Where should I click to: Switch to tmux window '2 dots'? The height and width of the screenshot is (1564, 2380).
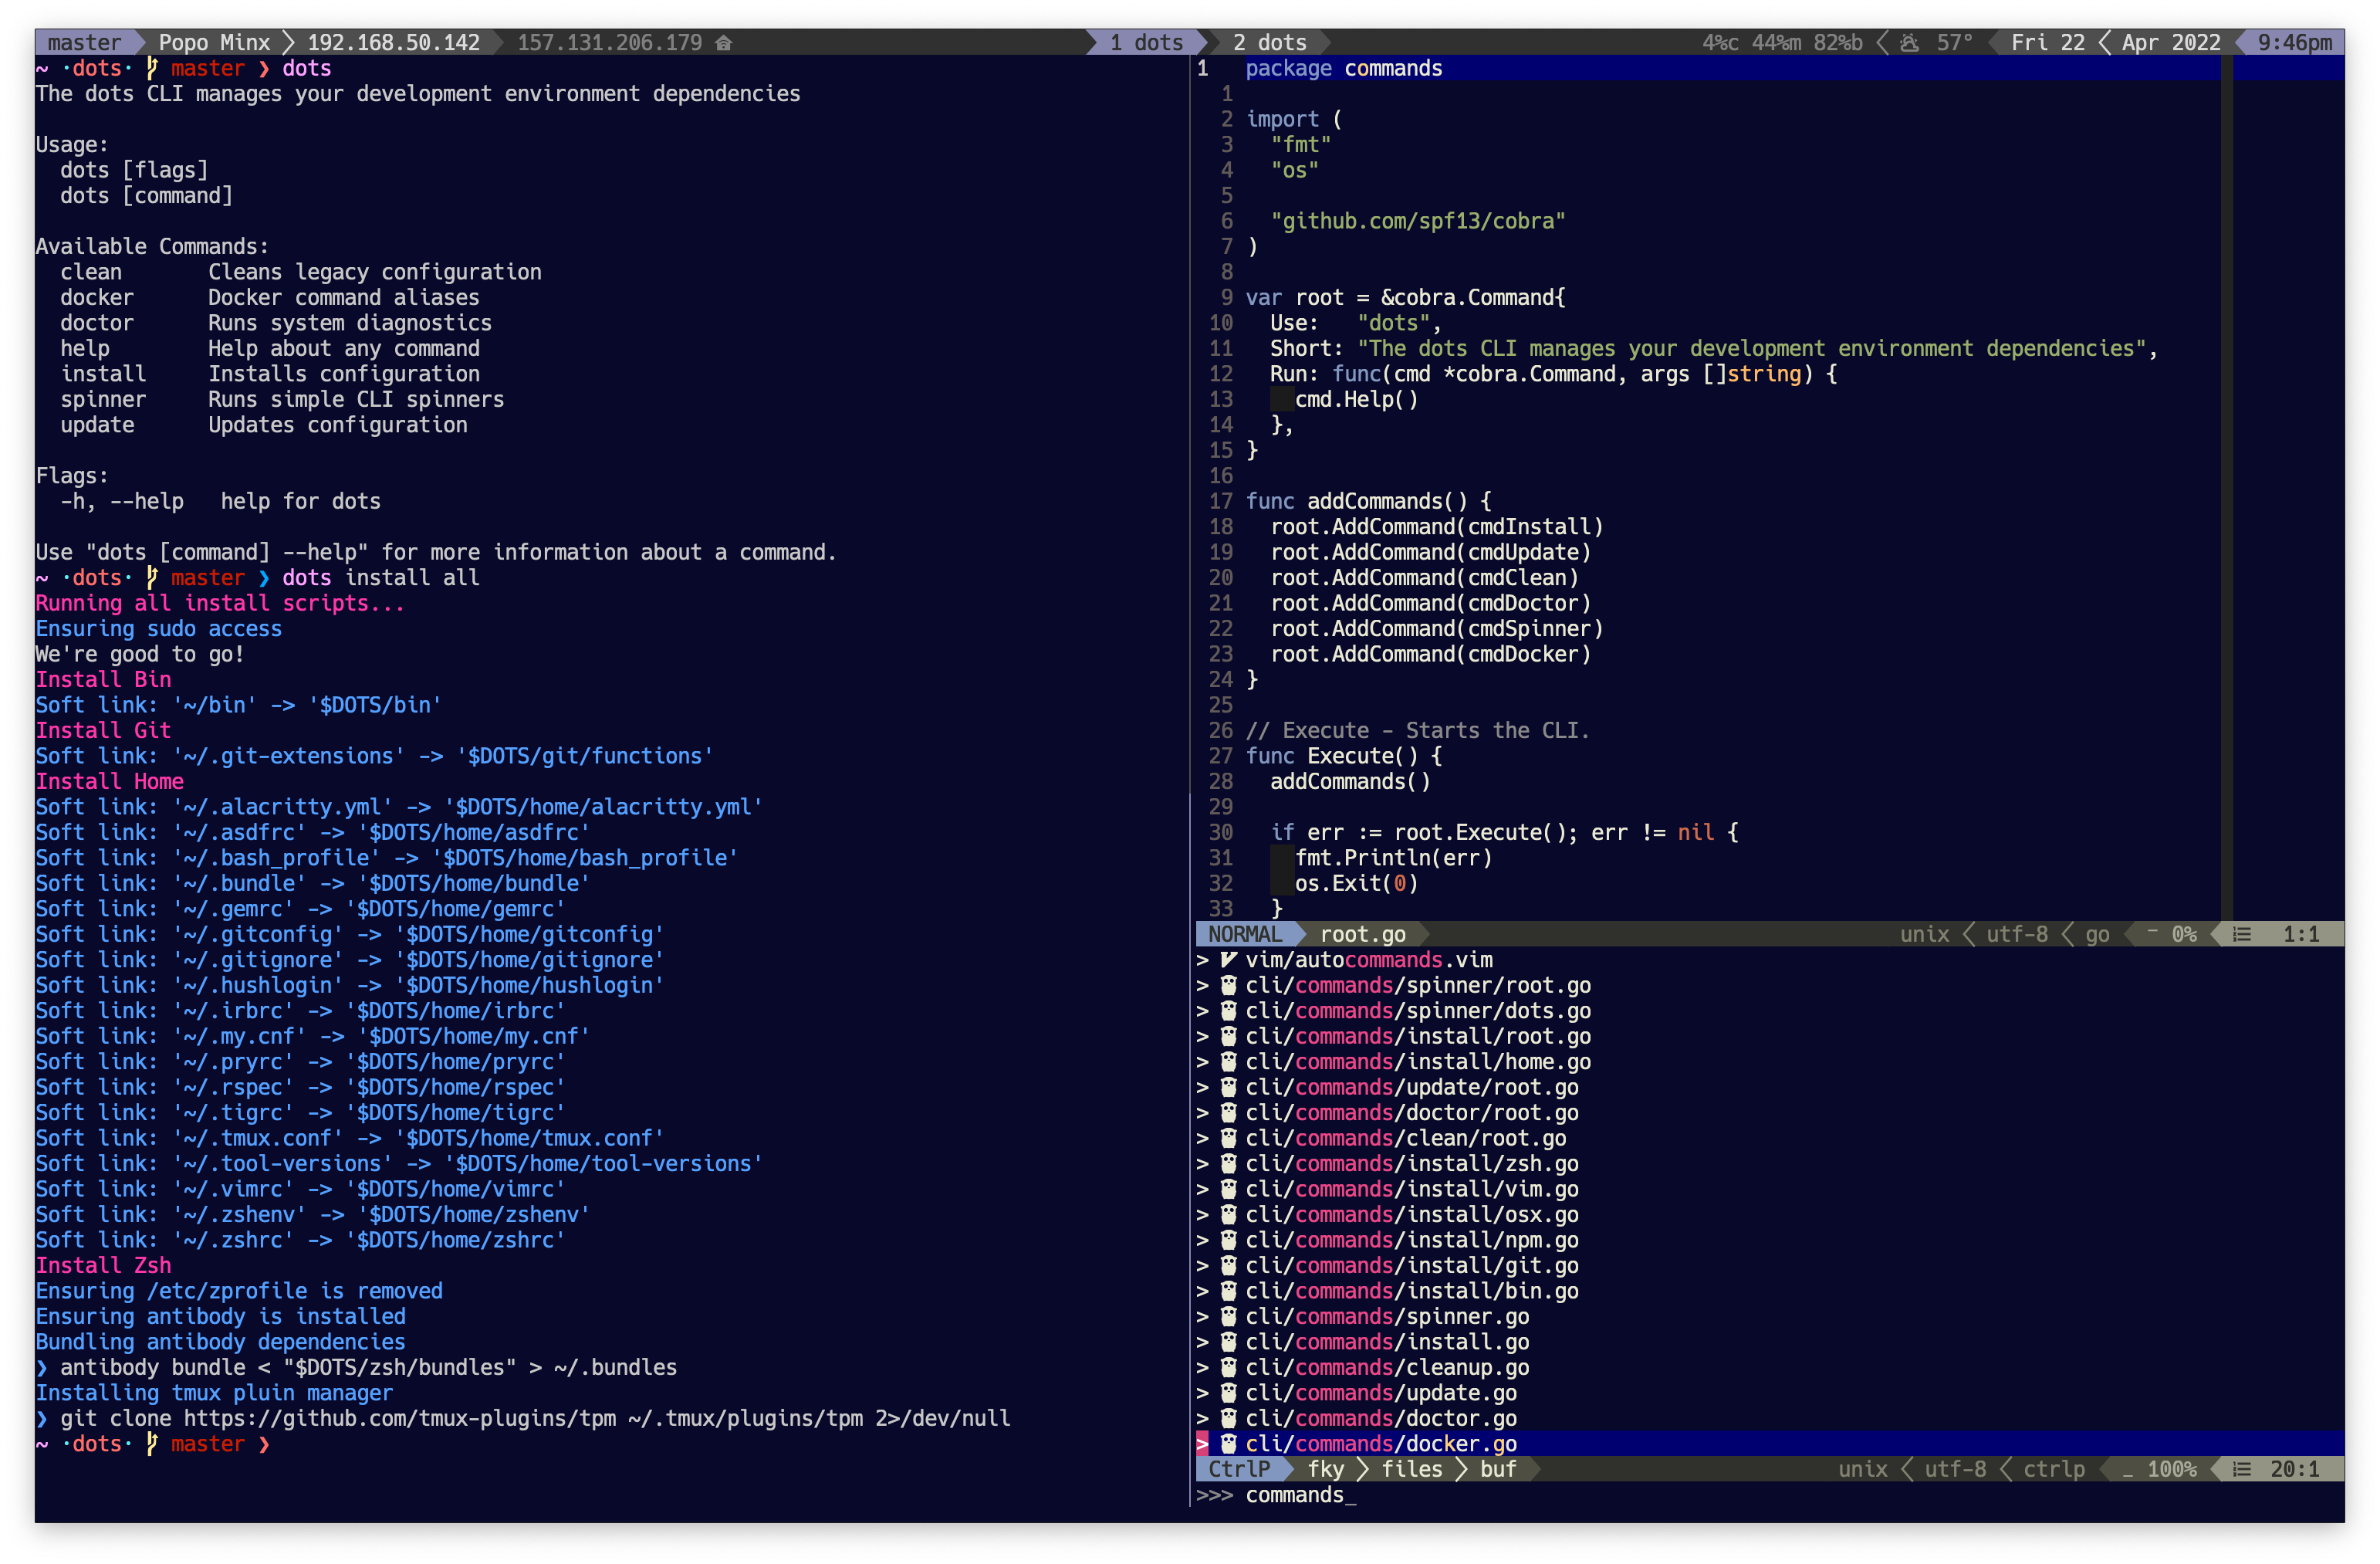1269,42
